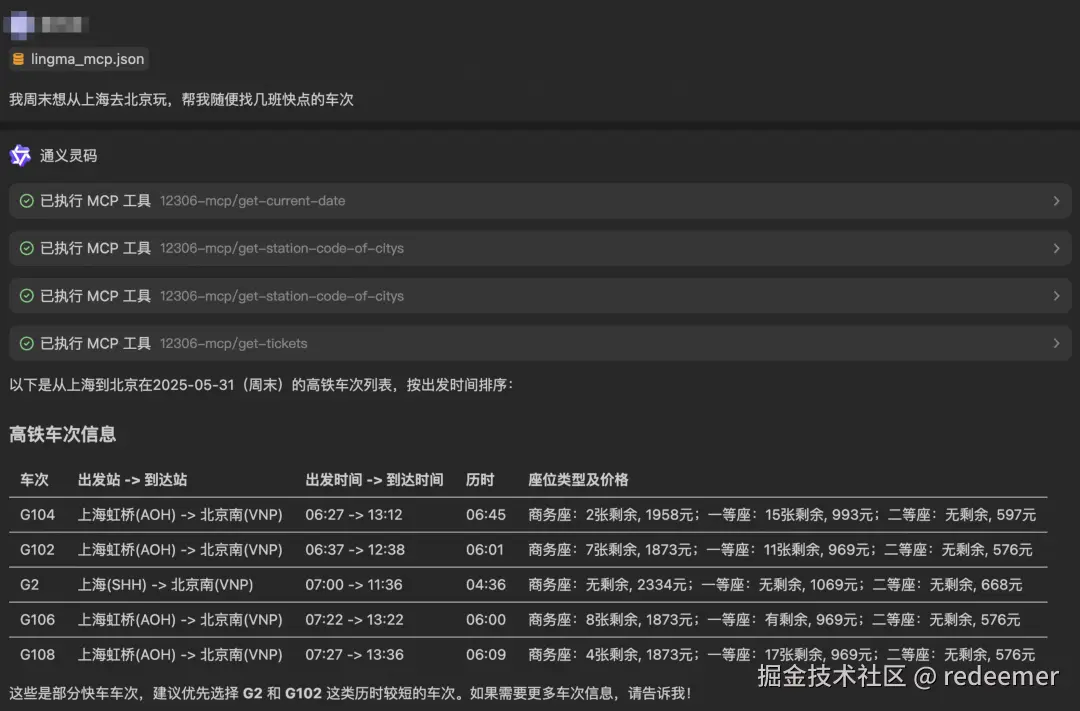The image size is (1080, 711).
Task: Expand the second get-station-code tool result
Action: pyautogui.click(x=1056, y=296)
